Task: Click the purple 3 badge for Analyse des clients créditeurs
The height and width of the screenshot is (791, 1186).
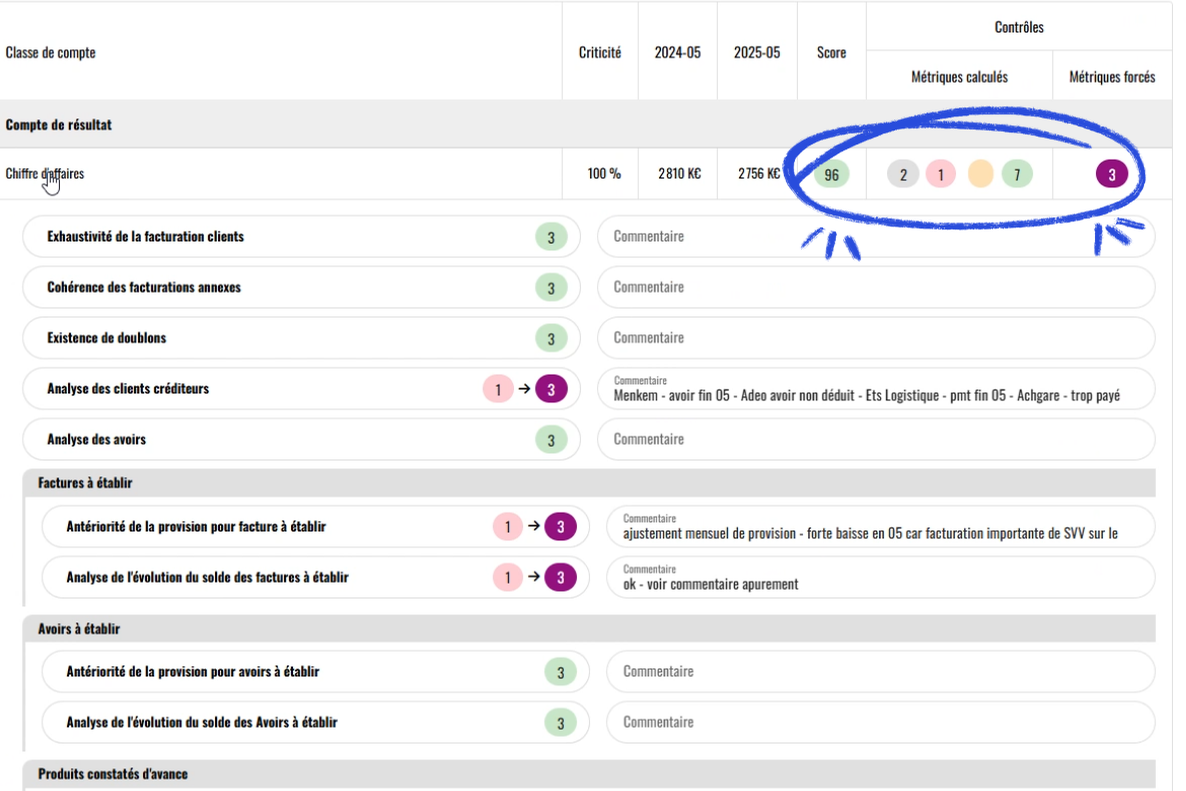Action: pos(551,388)
